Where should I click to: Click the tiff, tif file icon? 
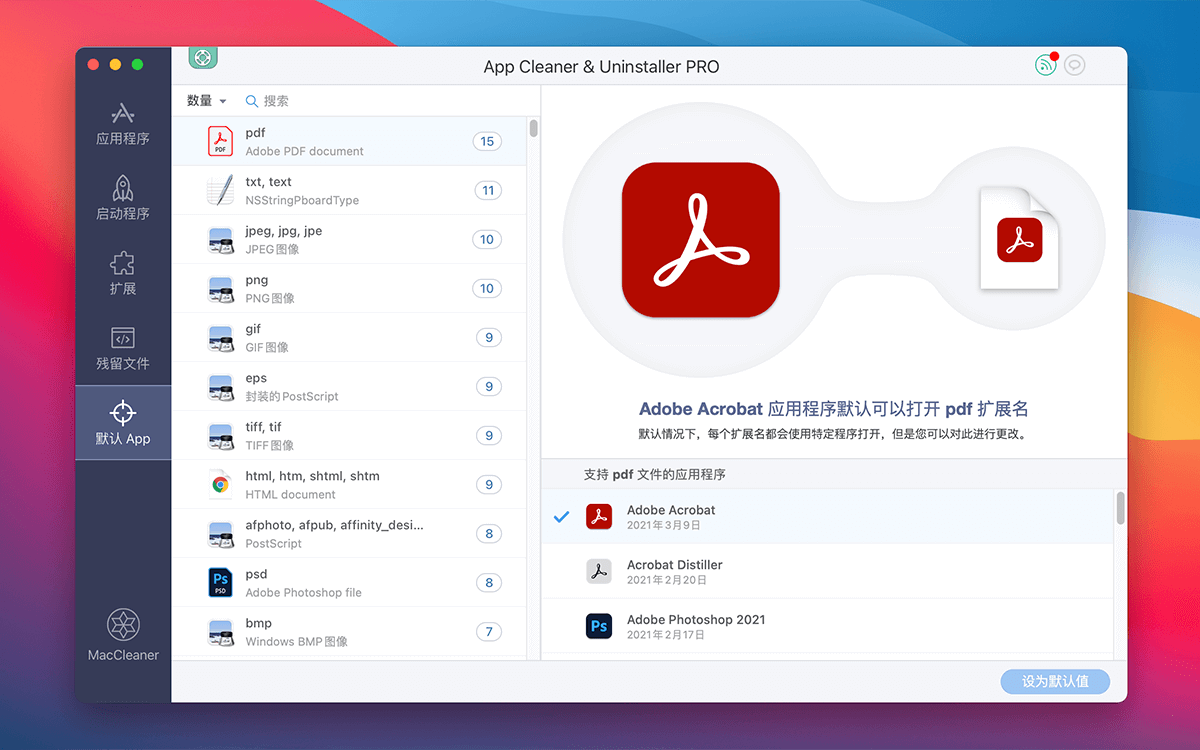point(220,435)
